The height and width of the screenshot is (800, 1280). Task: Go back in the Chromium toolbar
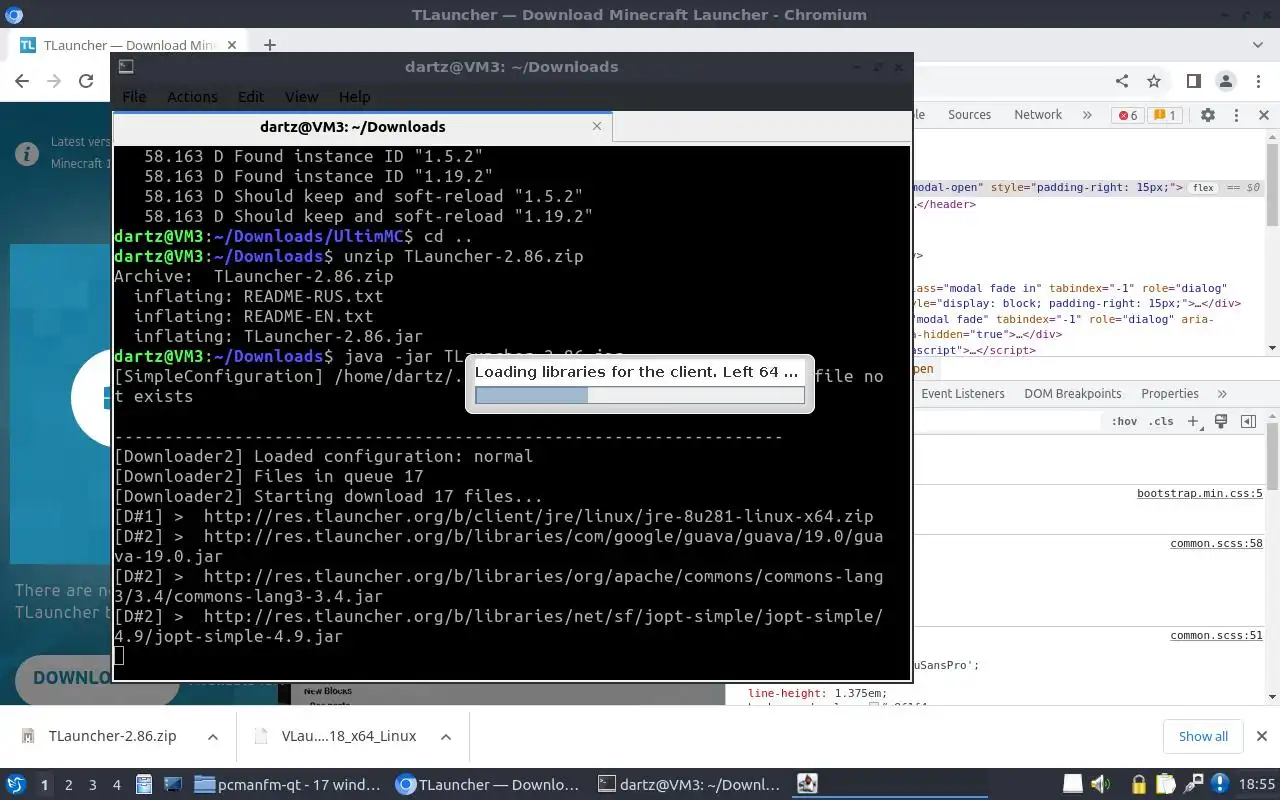[x=22, y=81]
